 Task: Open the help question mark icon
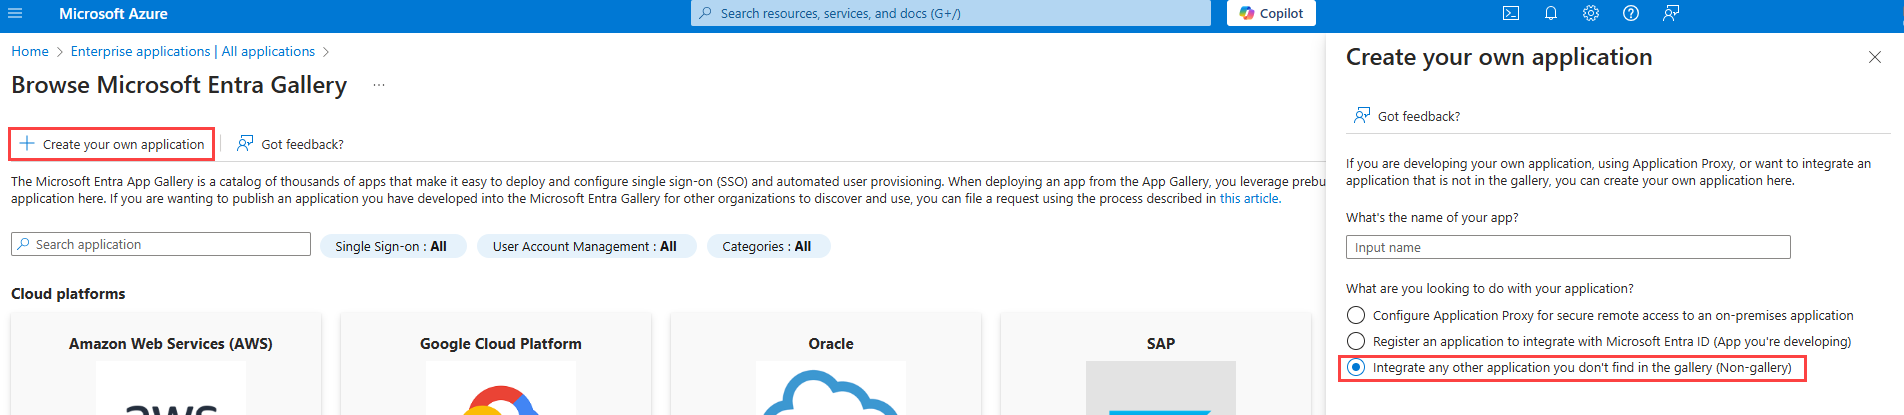[x=1631, y=13]
